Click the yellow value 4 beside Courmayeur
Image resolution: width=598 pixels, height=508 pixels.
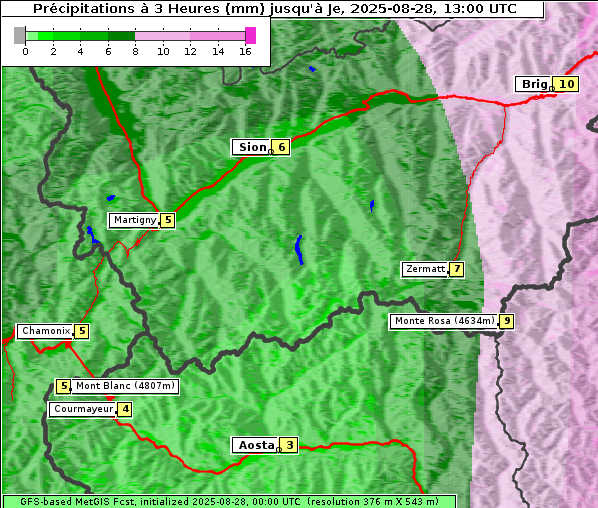pyautogui.click(x=125, y=410)
